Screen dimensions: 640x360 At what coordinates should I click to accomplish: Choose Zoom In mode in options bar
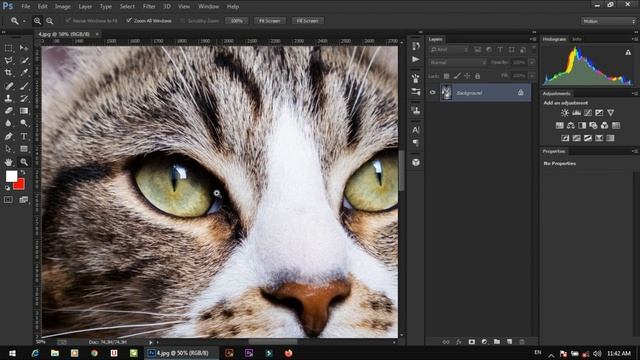(x=37, y=21)
